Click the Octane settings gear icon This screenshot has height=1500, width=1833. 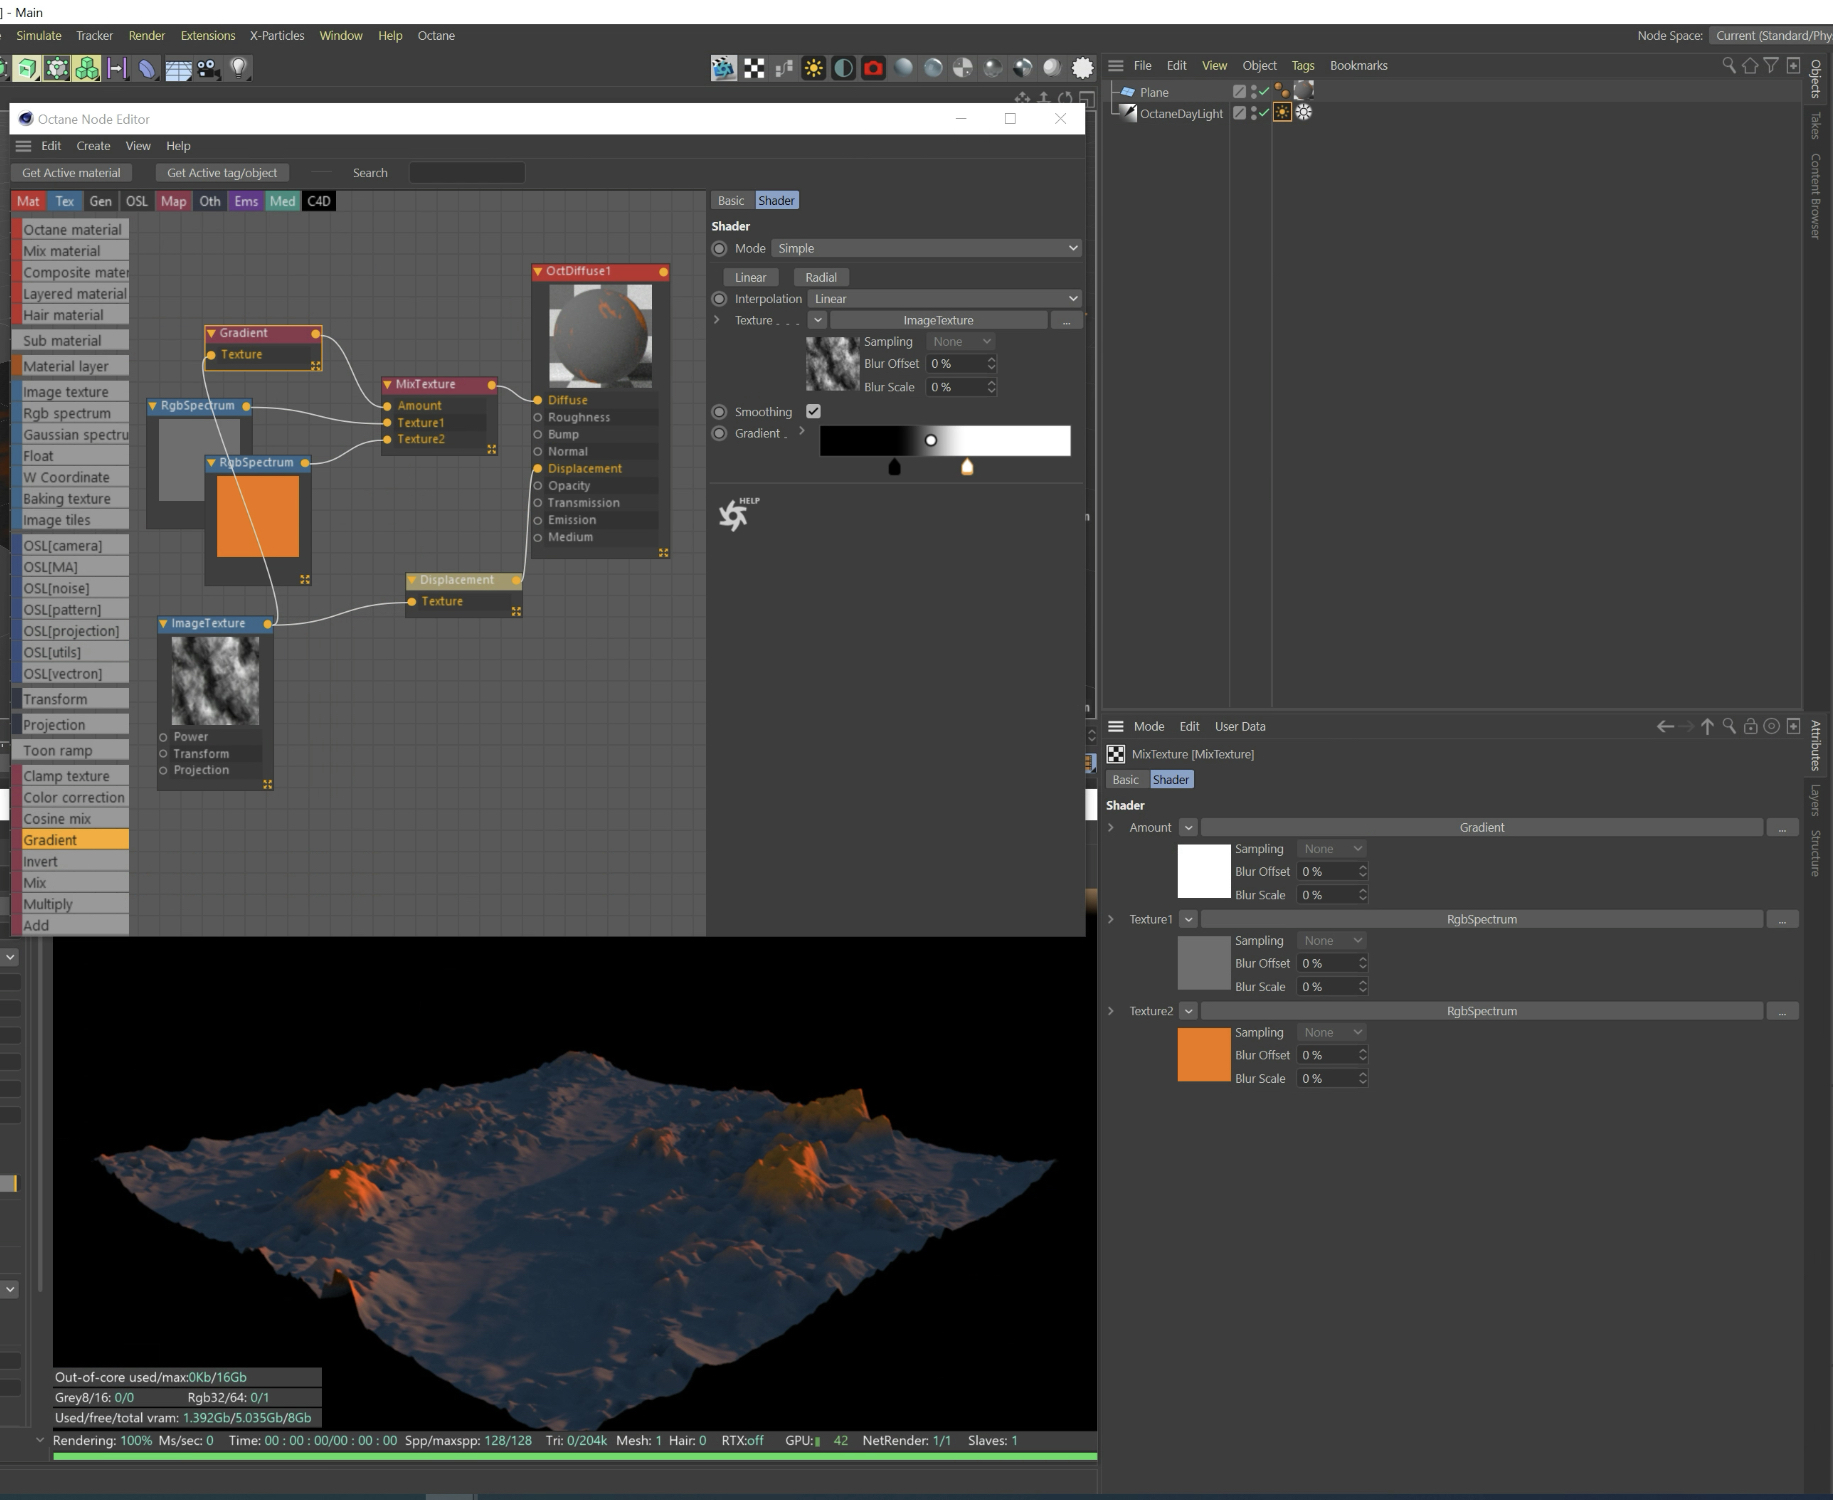point(1082,68)
